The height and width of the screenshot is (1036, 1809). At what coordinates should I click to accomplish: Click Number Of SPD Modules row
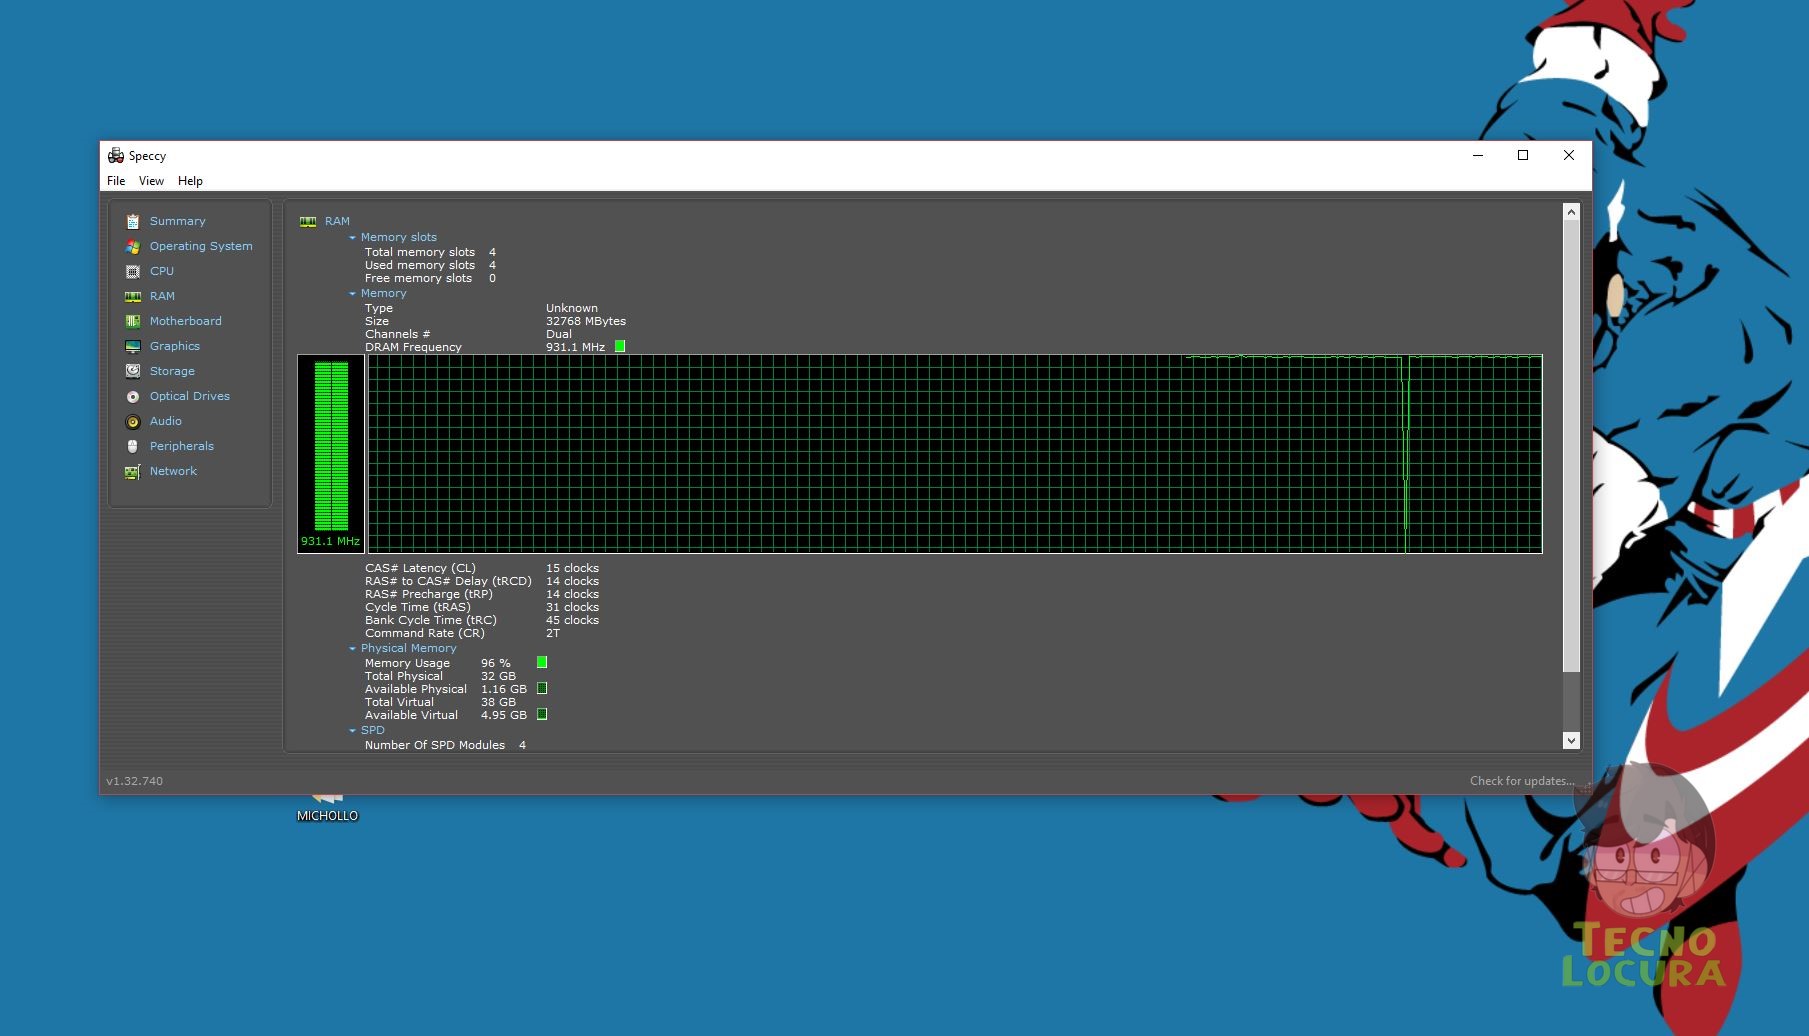pos(445,745)
